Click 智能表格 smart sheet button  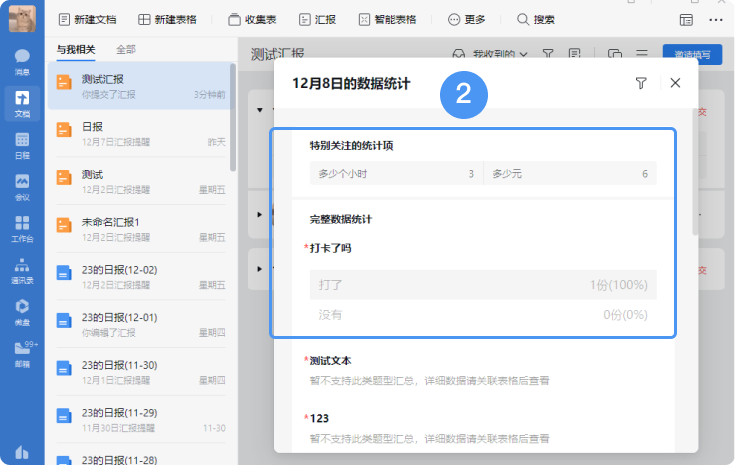coord(388,20)
